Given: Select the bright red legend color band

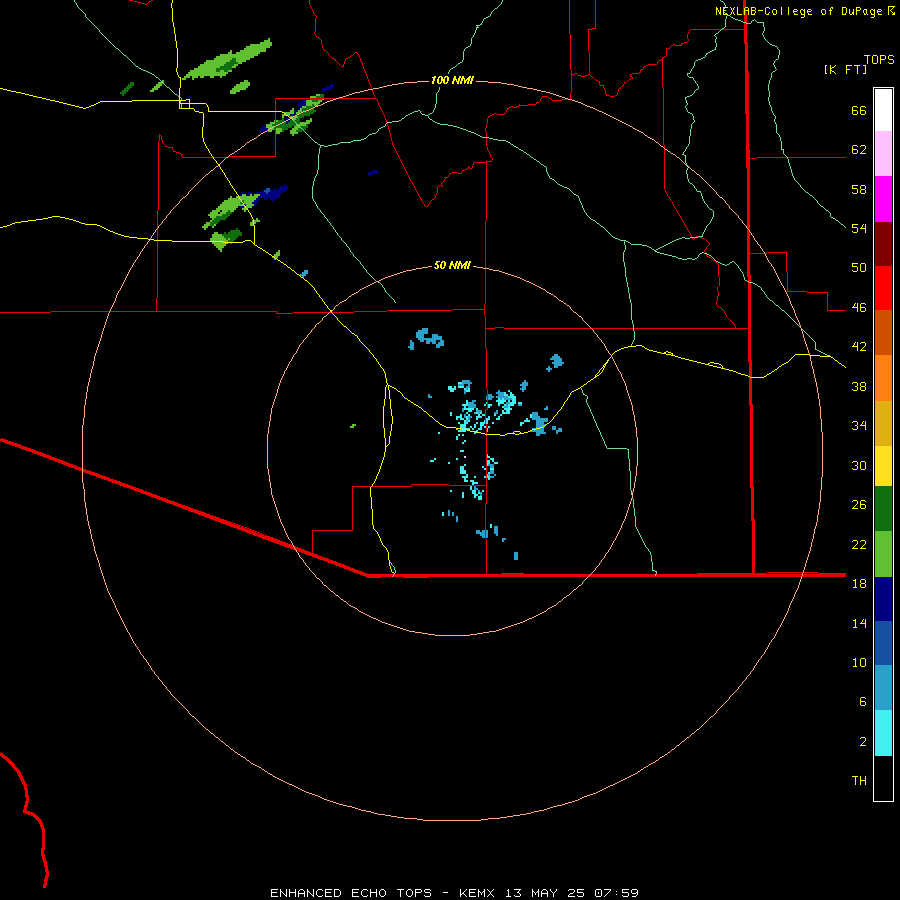Looking at the screenshot, I should pos(883,288).
